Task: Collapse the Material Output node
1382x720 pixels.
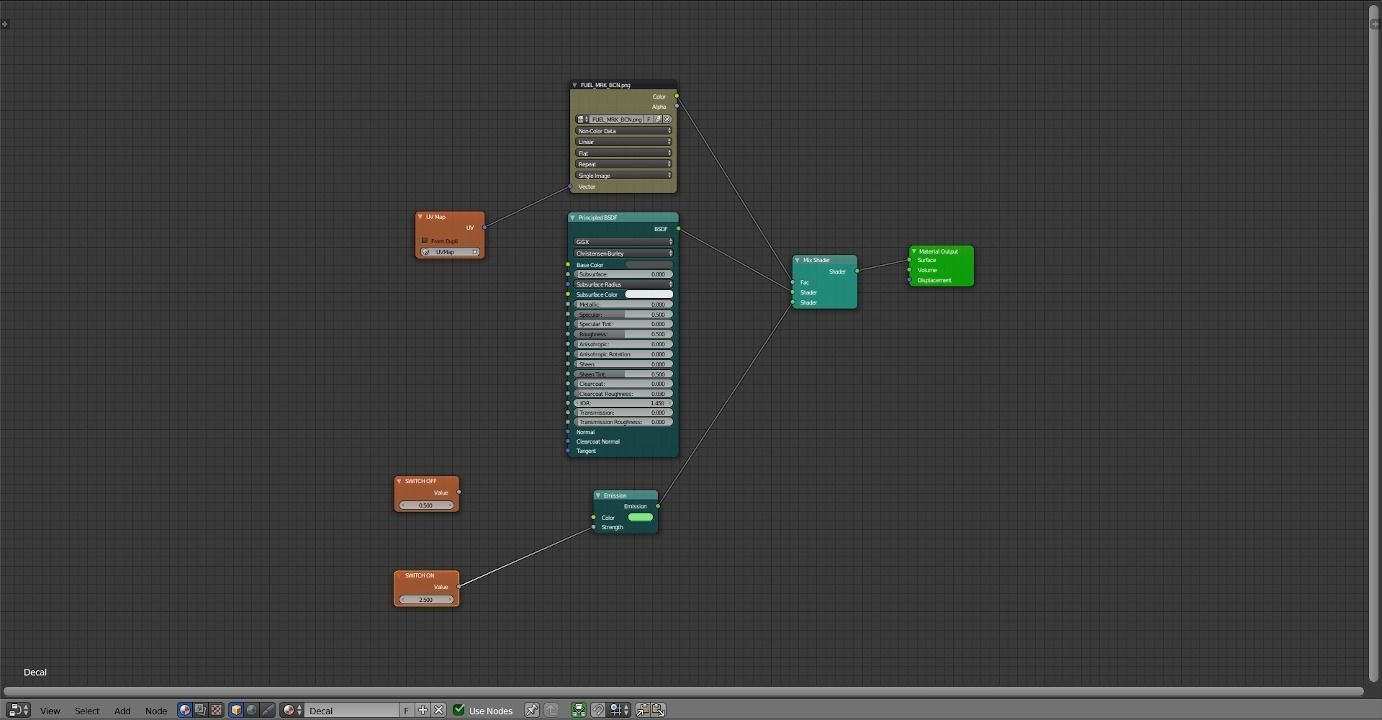Action: tap(914, 251)
